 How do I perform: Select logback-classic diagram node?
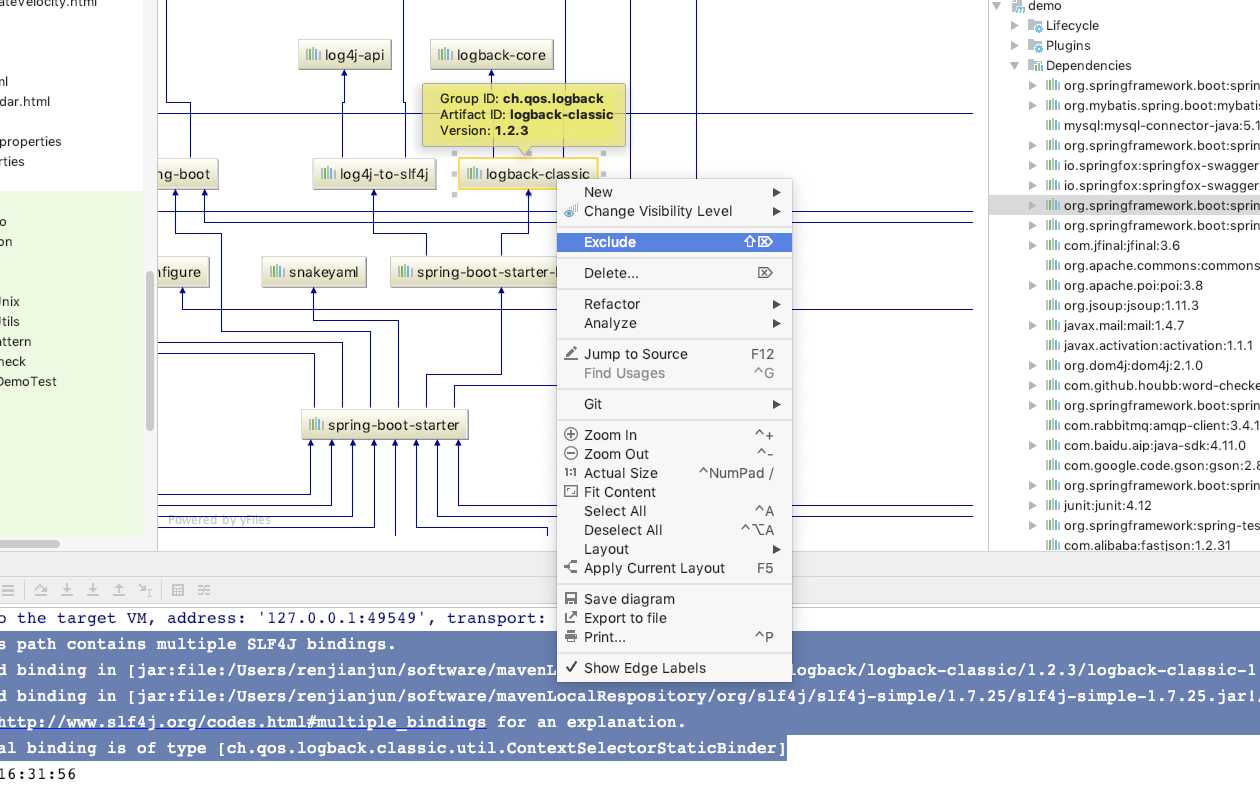(x=528, y=174)
